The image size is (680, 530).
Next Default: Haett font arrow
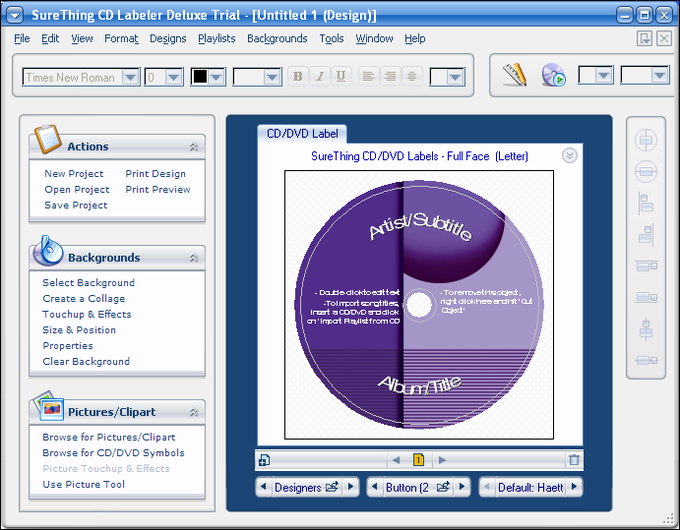pyautogui.click(x=574, y=487)
